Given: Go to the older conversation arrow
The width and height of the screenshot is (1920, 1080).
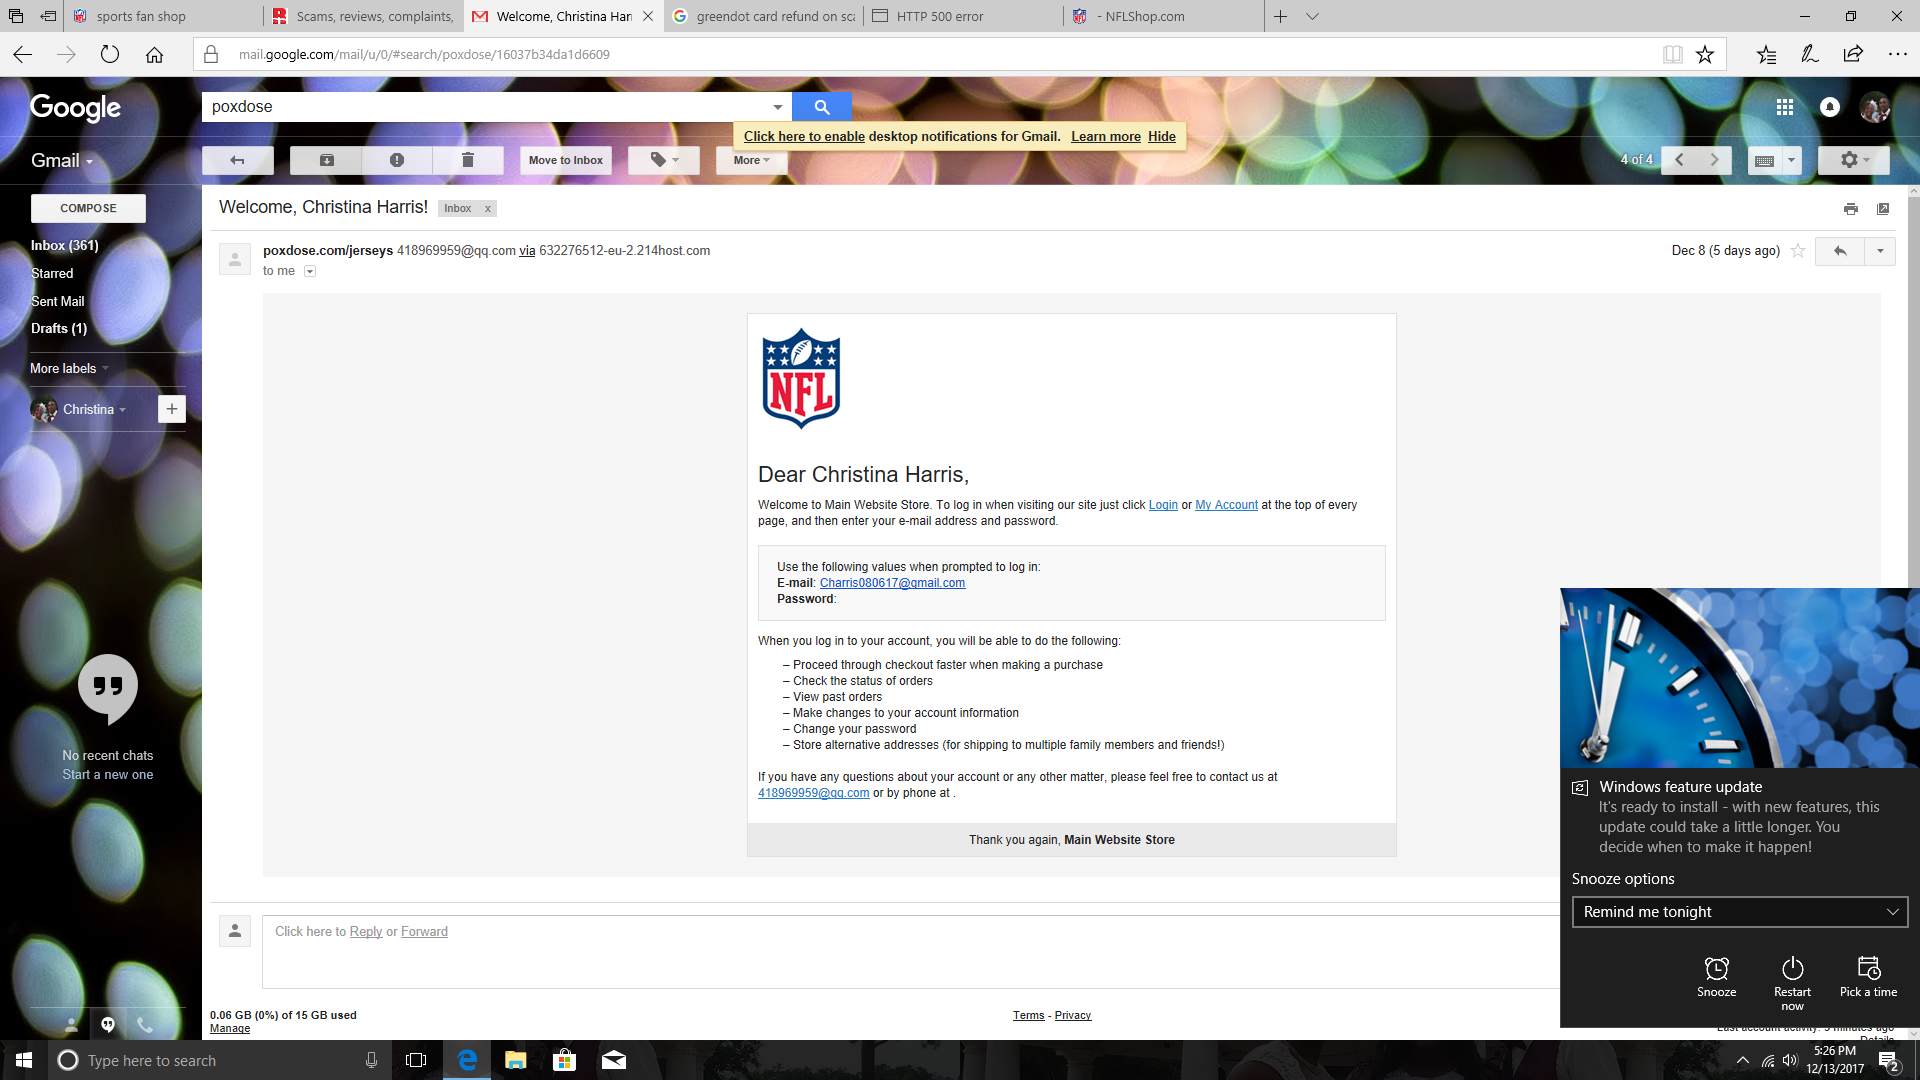Looking at the screenshot, I should [1714, 160].
